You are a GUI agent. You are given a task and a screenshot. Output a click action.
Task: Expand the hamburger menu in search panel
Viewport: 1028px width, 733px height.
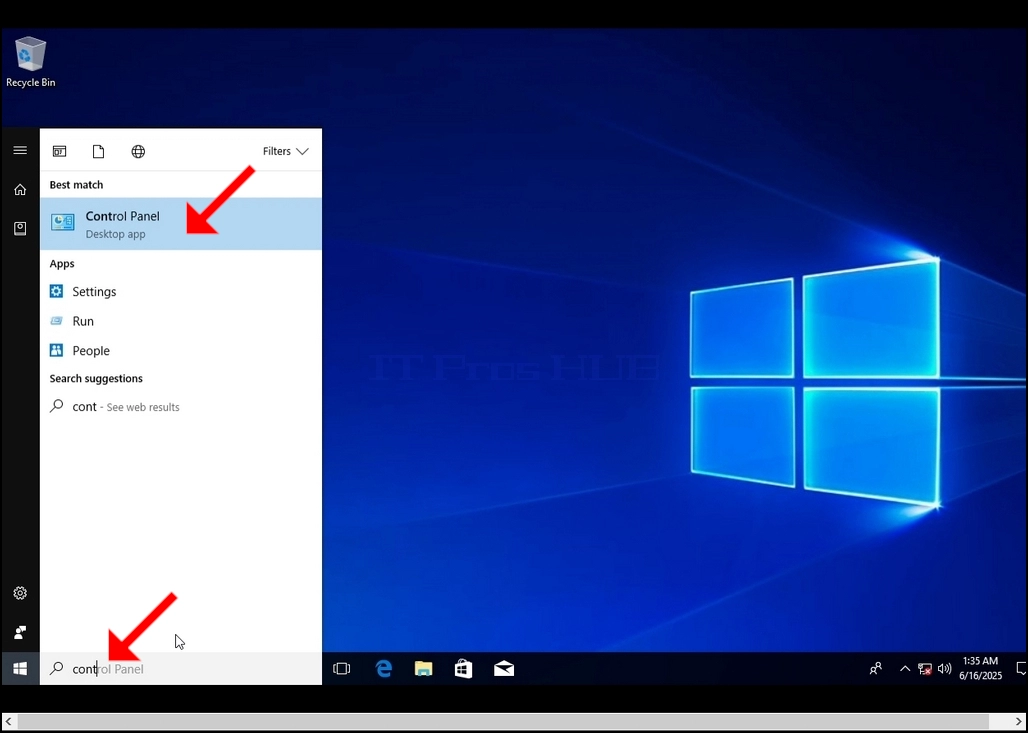(20, 151)
